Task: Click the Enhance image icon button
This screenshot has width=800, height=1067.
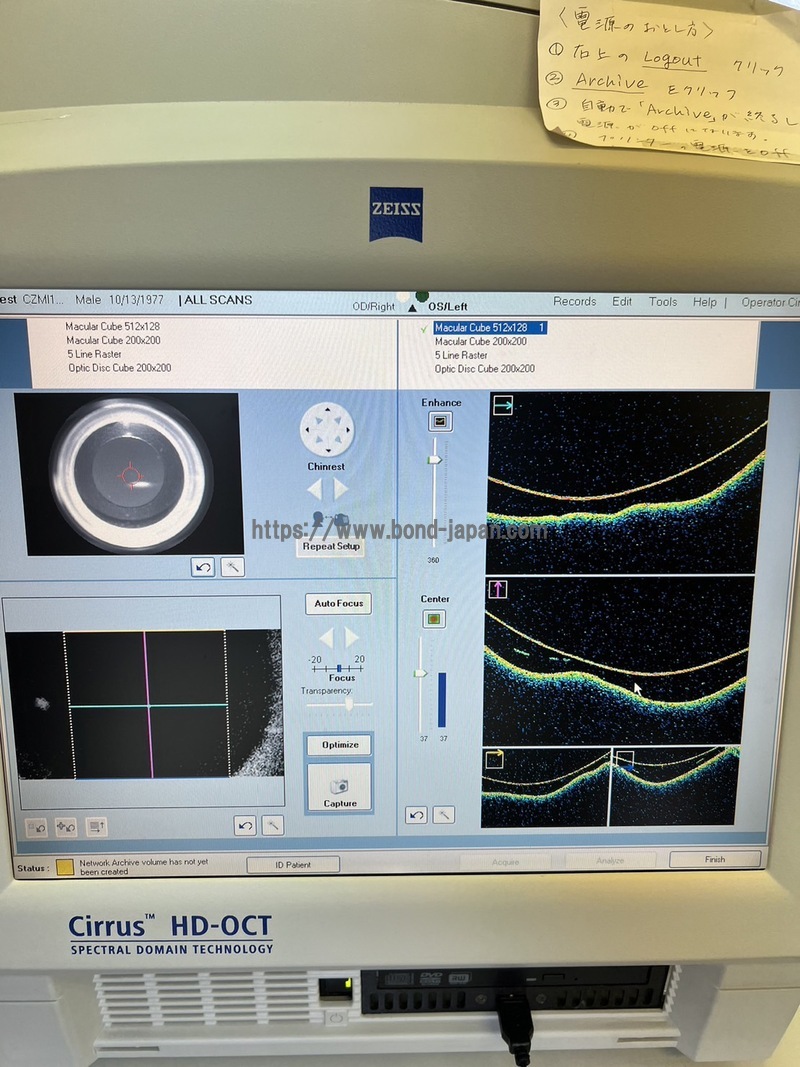Action: 441,422
